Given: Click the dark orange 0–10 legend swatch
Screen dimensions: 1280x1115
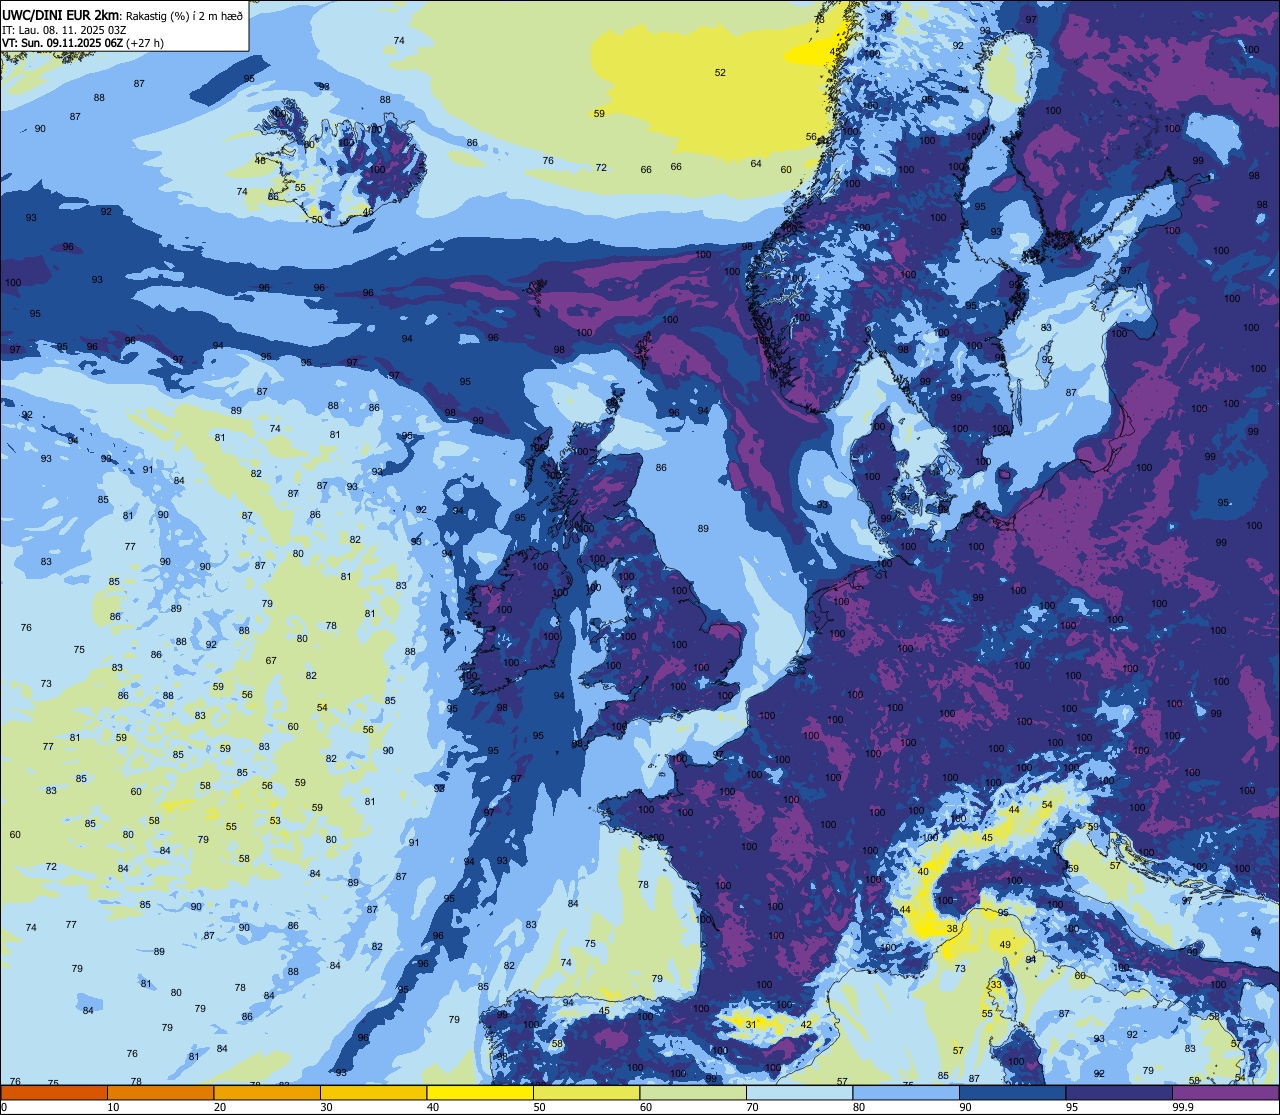Looking at the screenshot, I should point(53,1092).
